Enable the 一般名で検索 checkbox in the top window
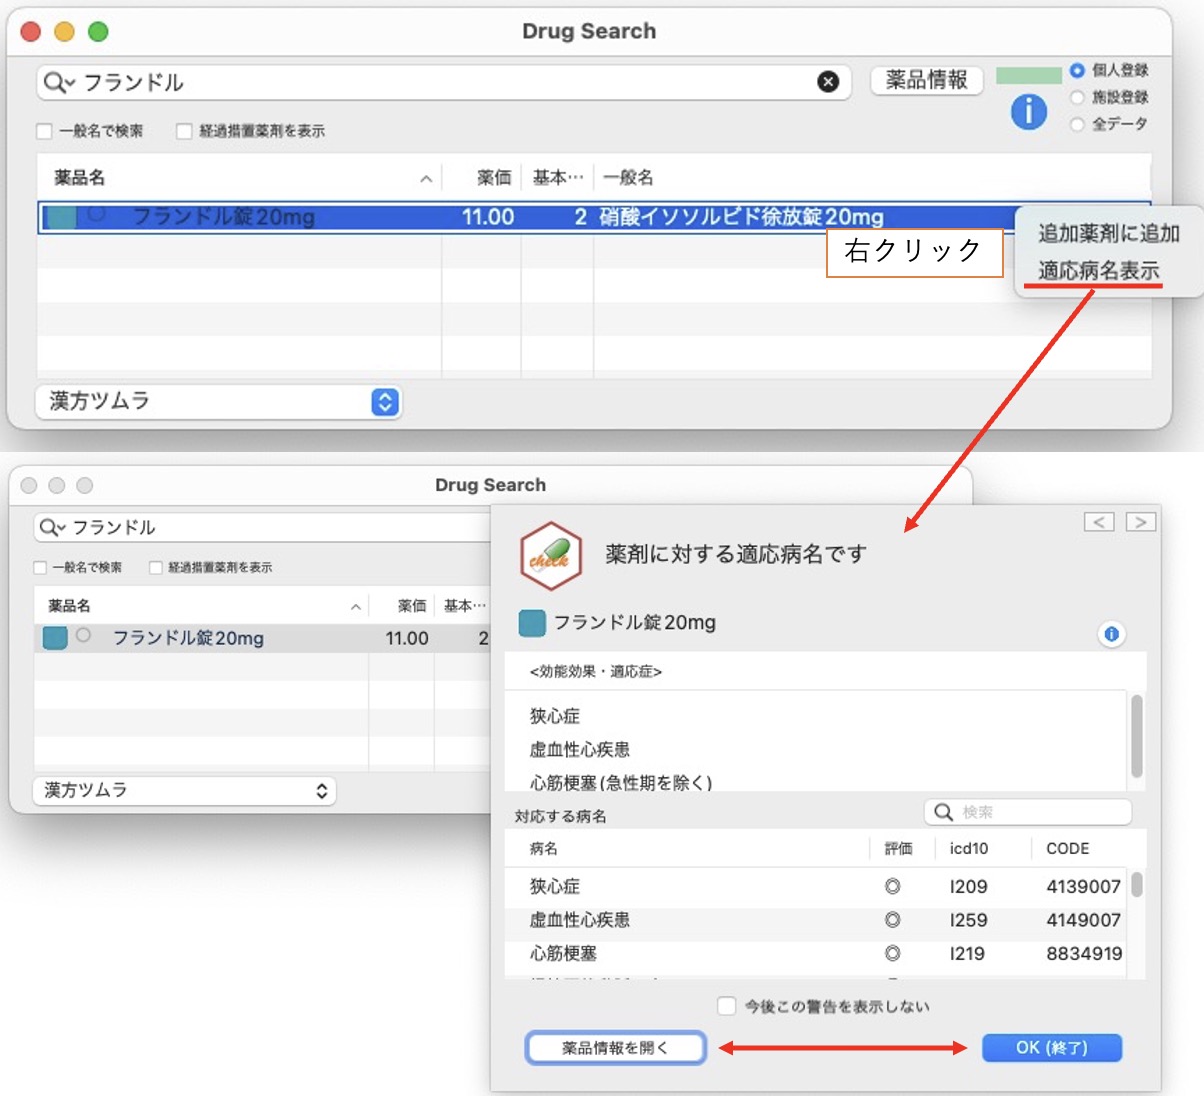 tap(44, 131)
